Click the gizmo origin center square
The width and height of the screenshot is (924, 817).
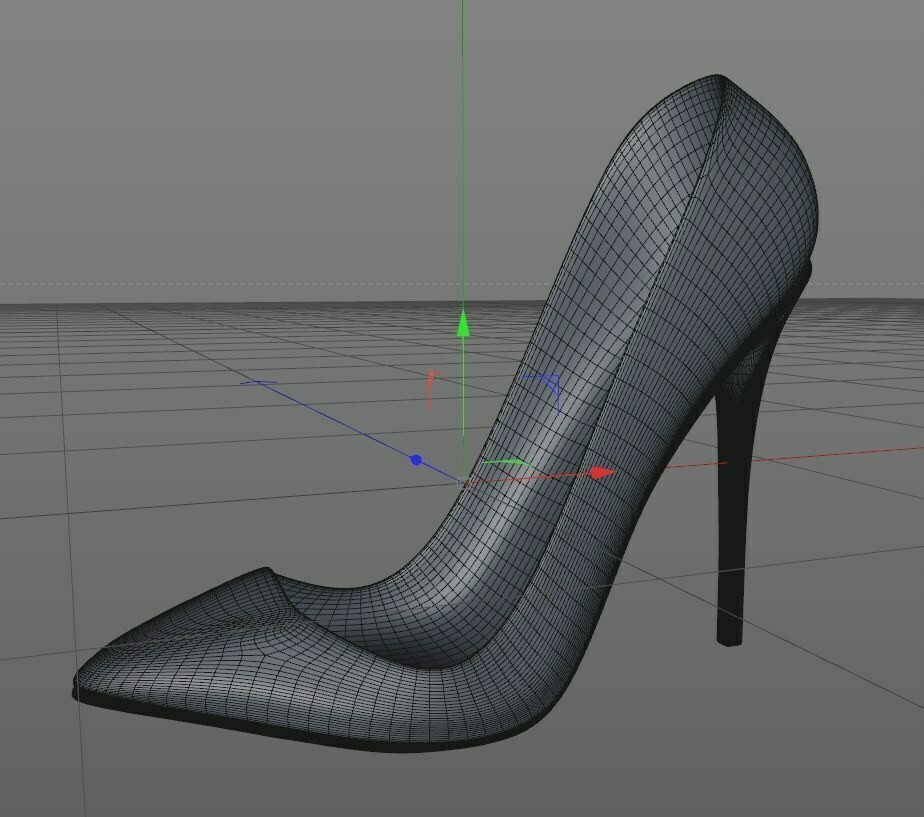[463, 483]
